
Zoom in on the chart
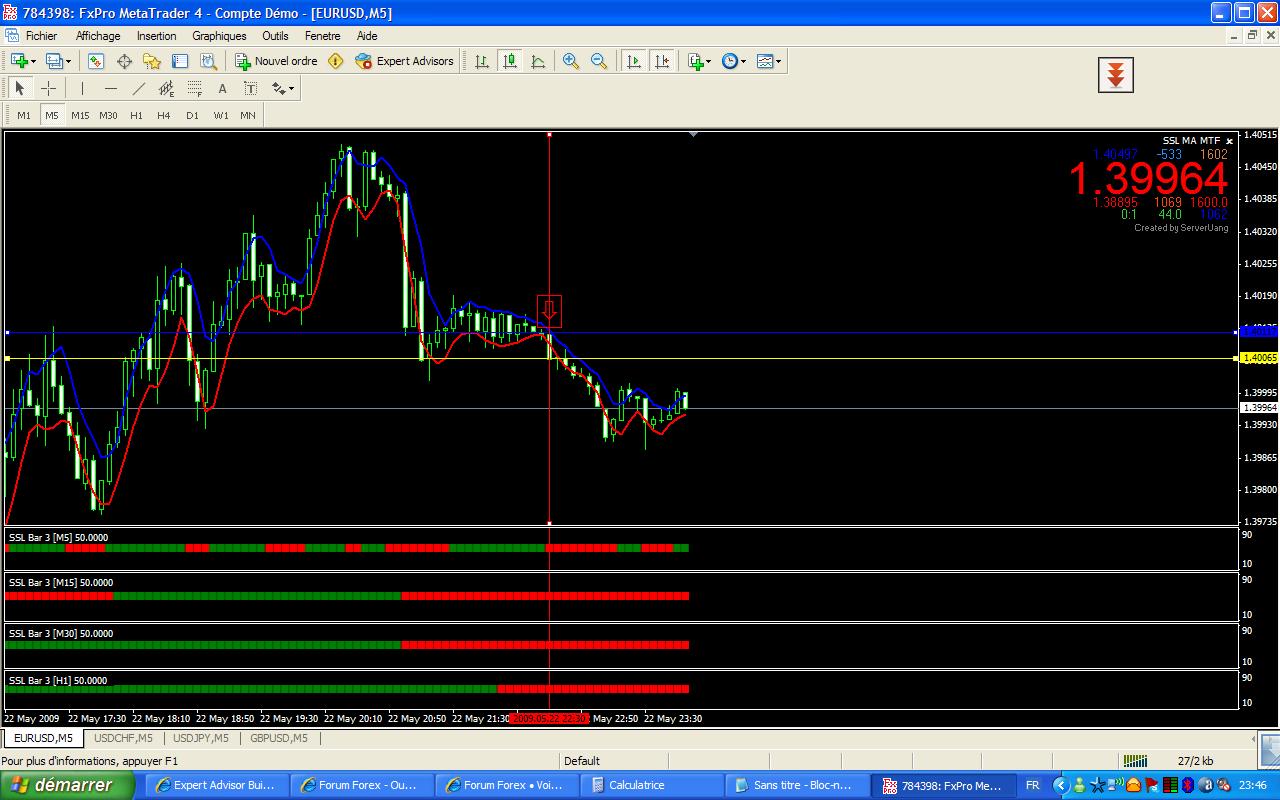[x=571, y=61]
